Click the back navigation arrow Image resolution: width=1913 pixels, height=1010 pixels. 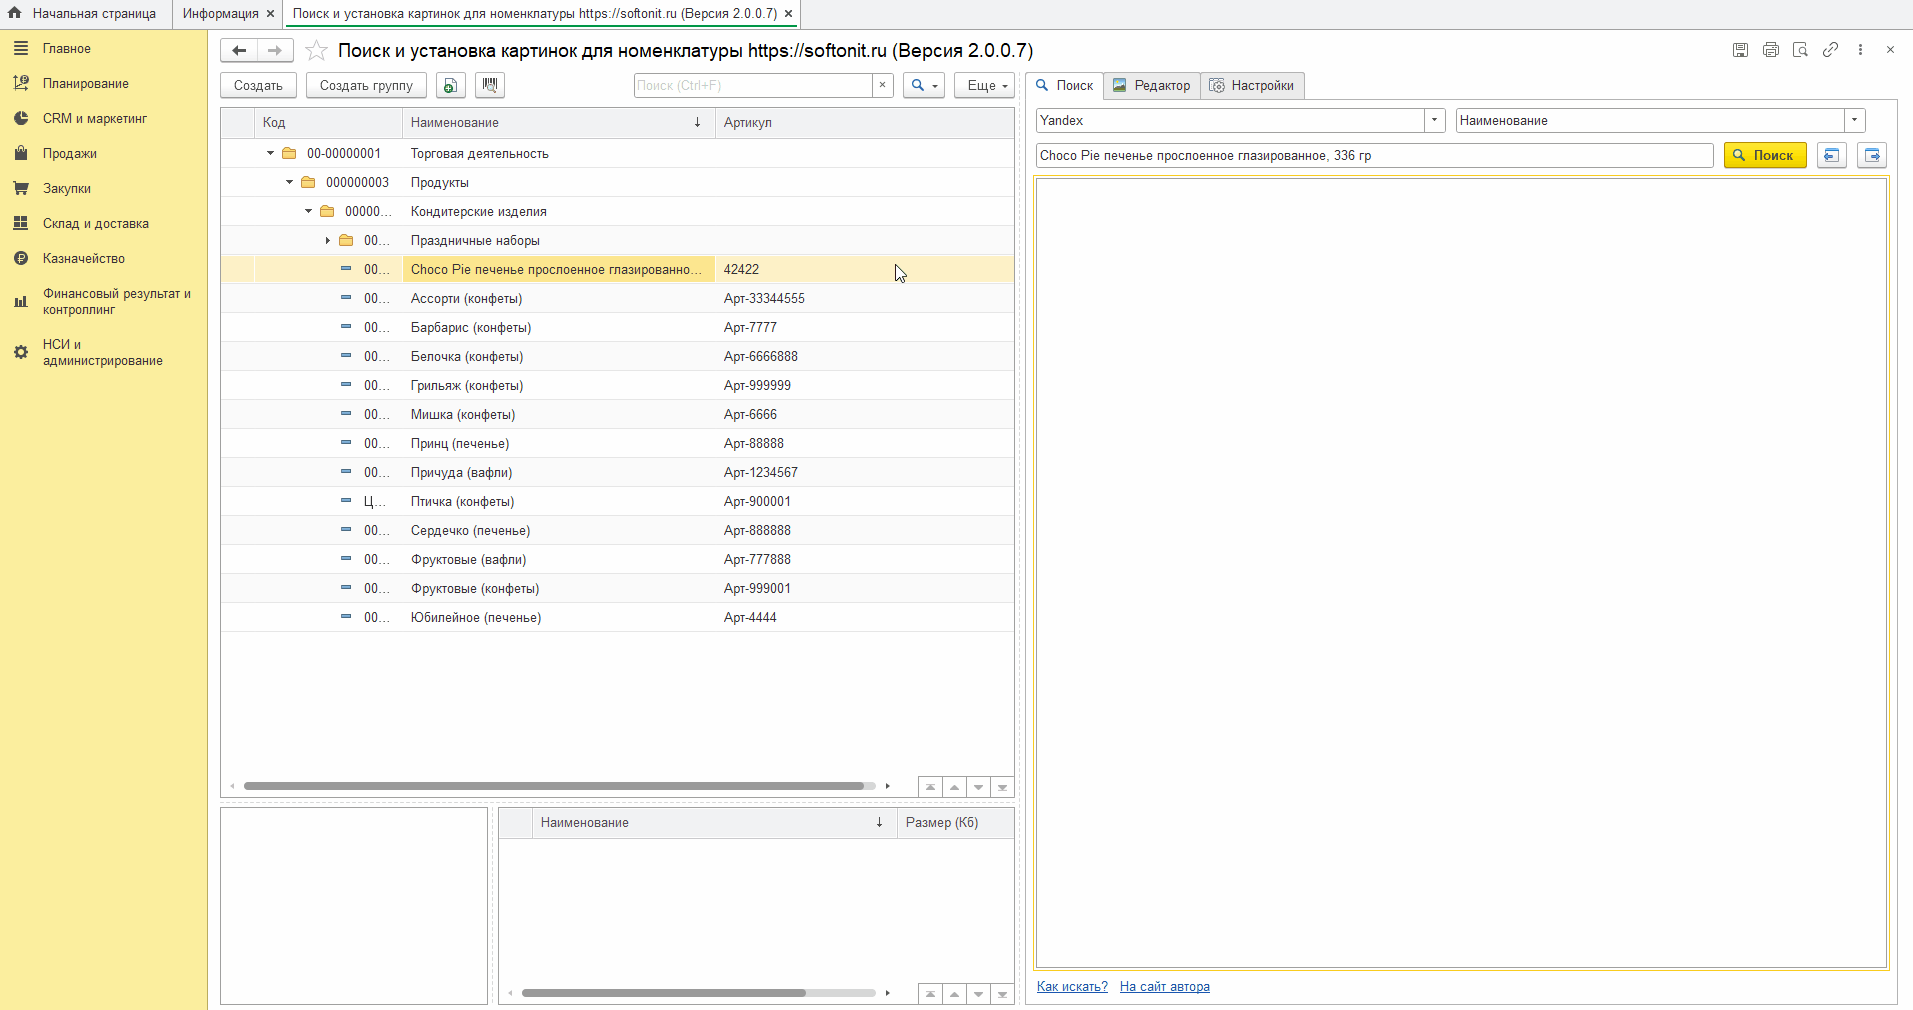point(239,50)
